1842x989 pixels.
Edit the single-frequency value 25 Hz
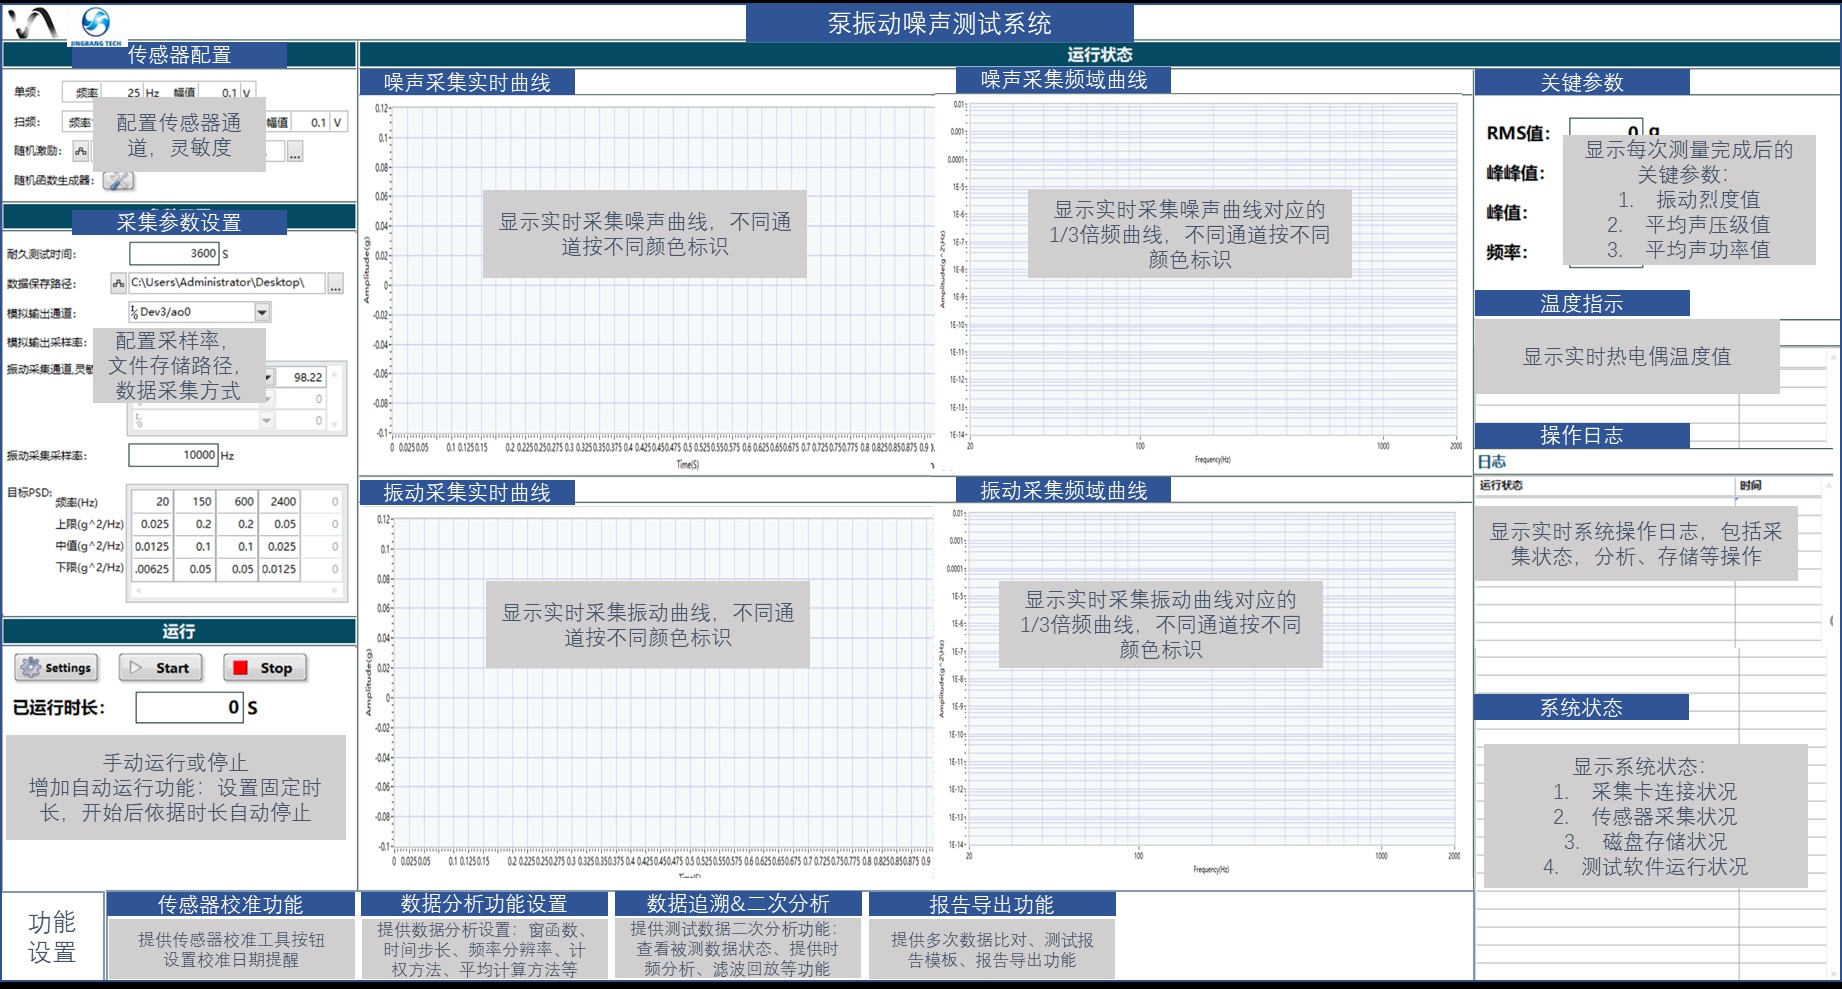point(124,92)
